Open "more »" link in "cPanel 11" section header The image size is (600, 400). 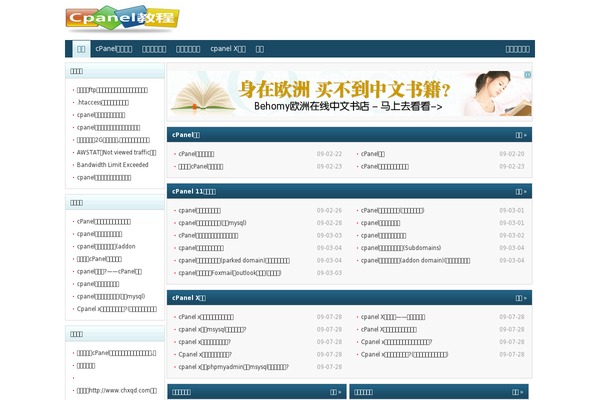tap(521, 191)
